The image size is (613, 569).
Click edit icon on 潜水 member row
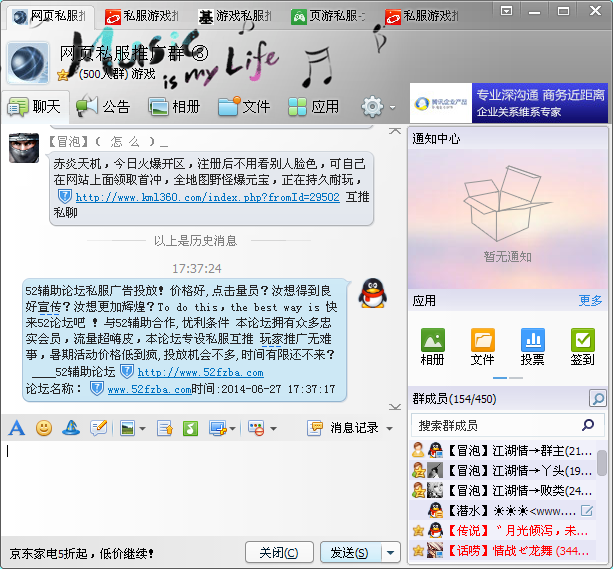[x=587, y=510]
